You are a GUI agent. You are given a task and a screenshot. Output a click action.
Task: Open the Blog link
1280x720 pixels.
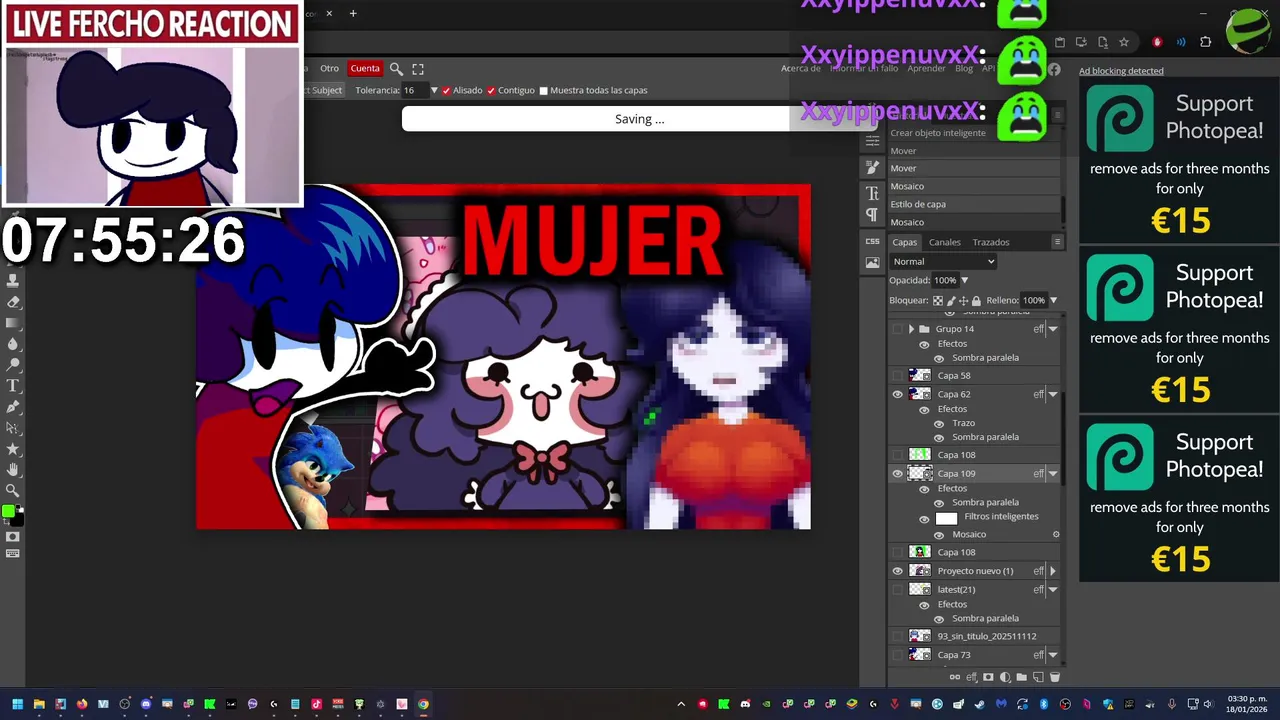pyautogui.click(x=964, y=68)
